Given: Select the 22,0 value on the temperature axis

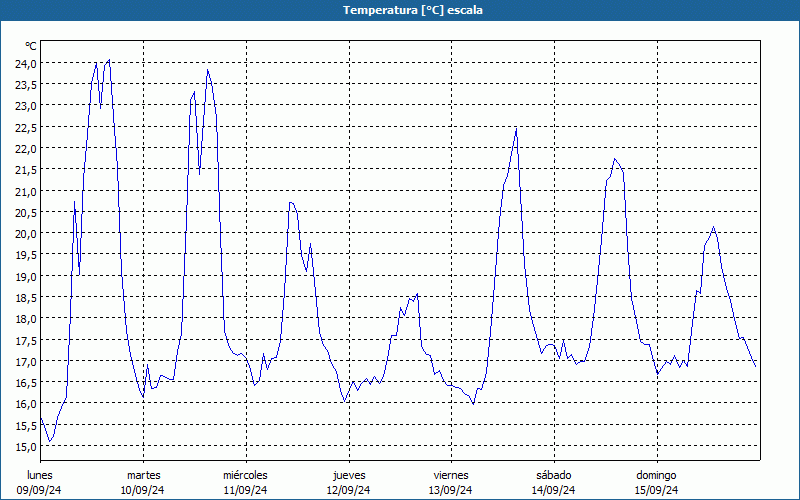Looking at the screenshot, I should click(26, 148).
